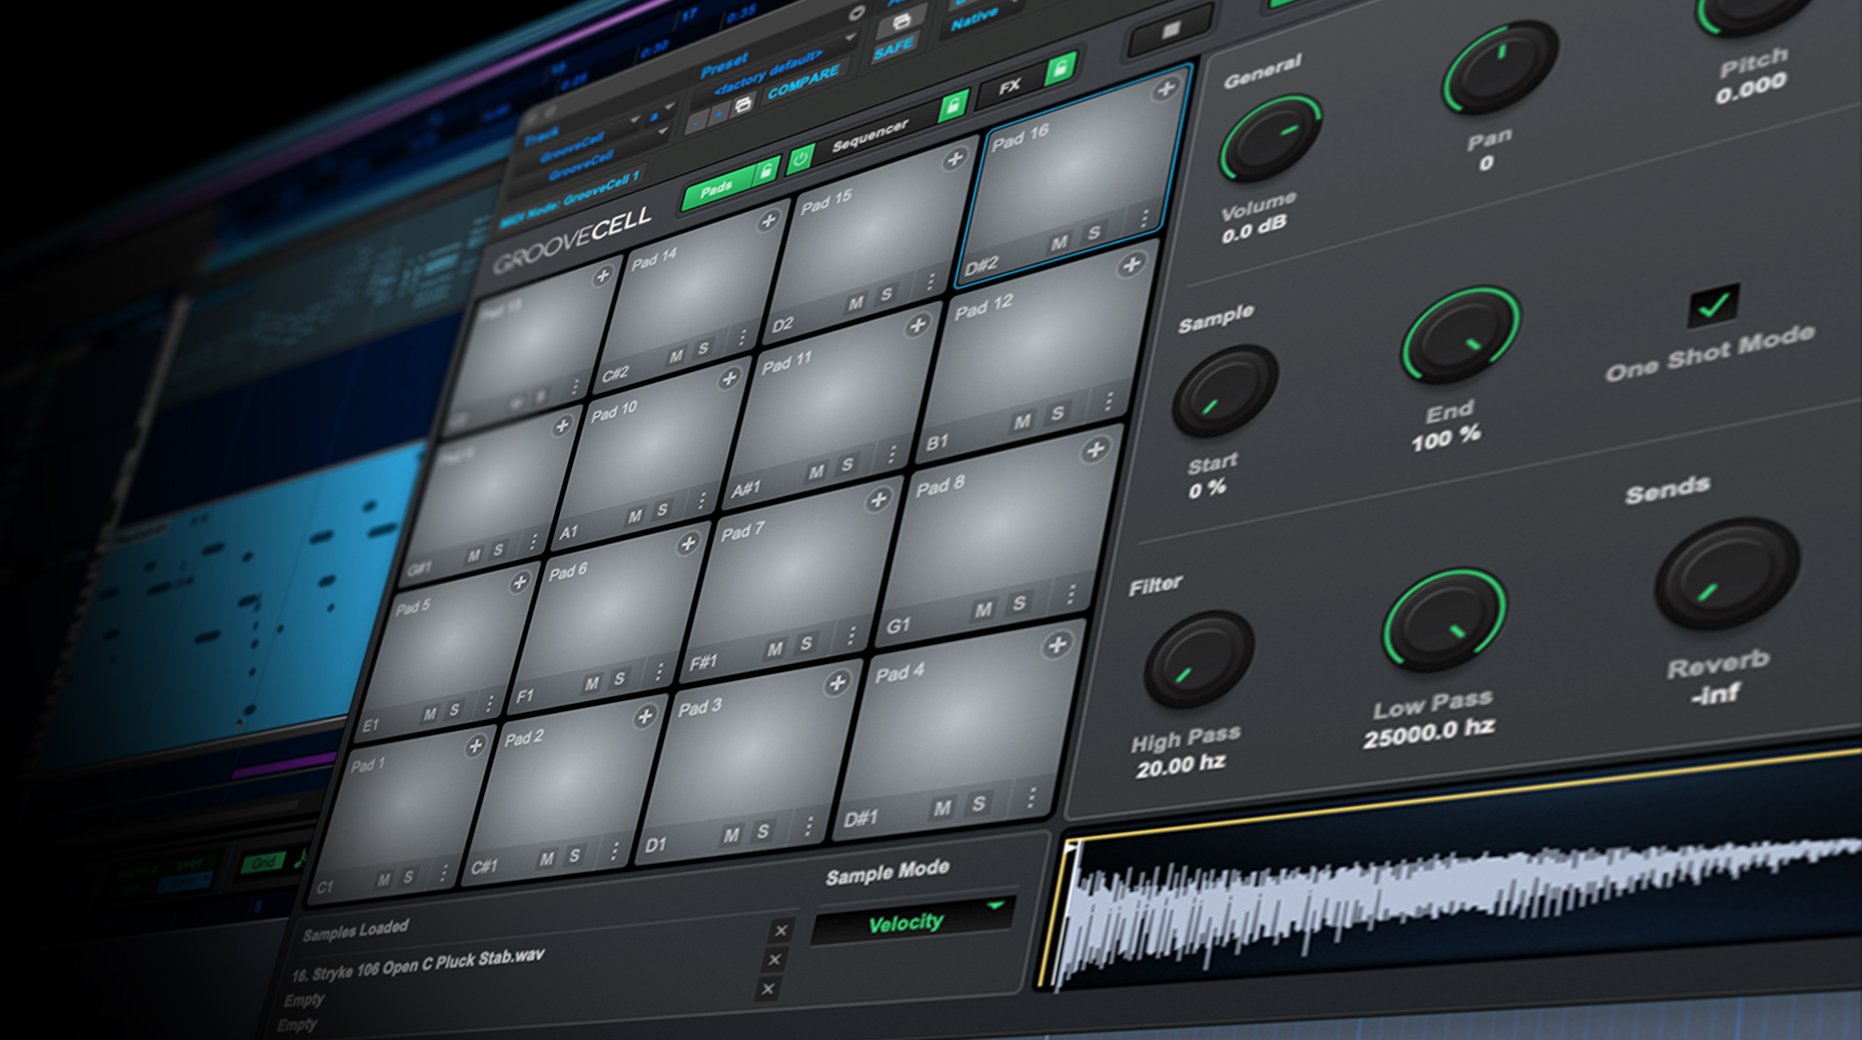The image size is (1862, 1040).
Task: Open the Pad 8 options menu
Action: [x=1071, y=595]
